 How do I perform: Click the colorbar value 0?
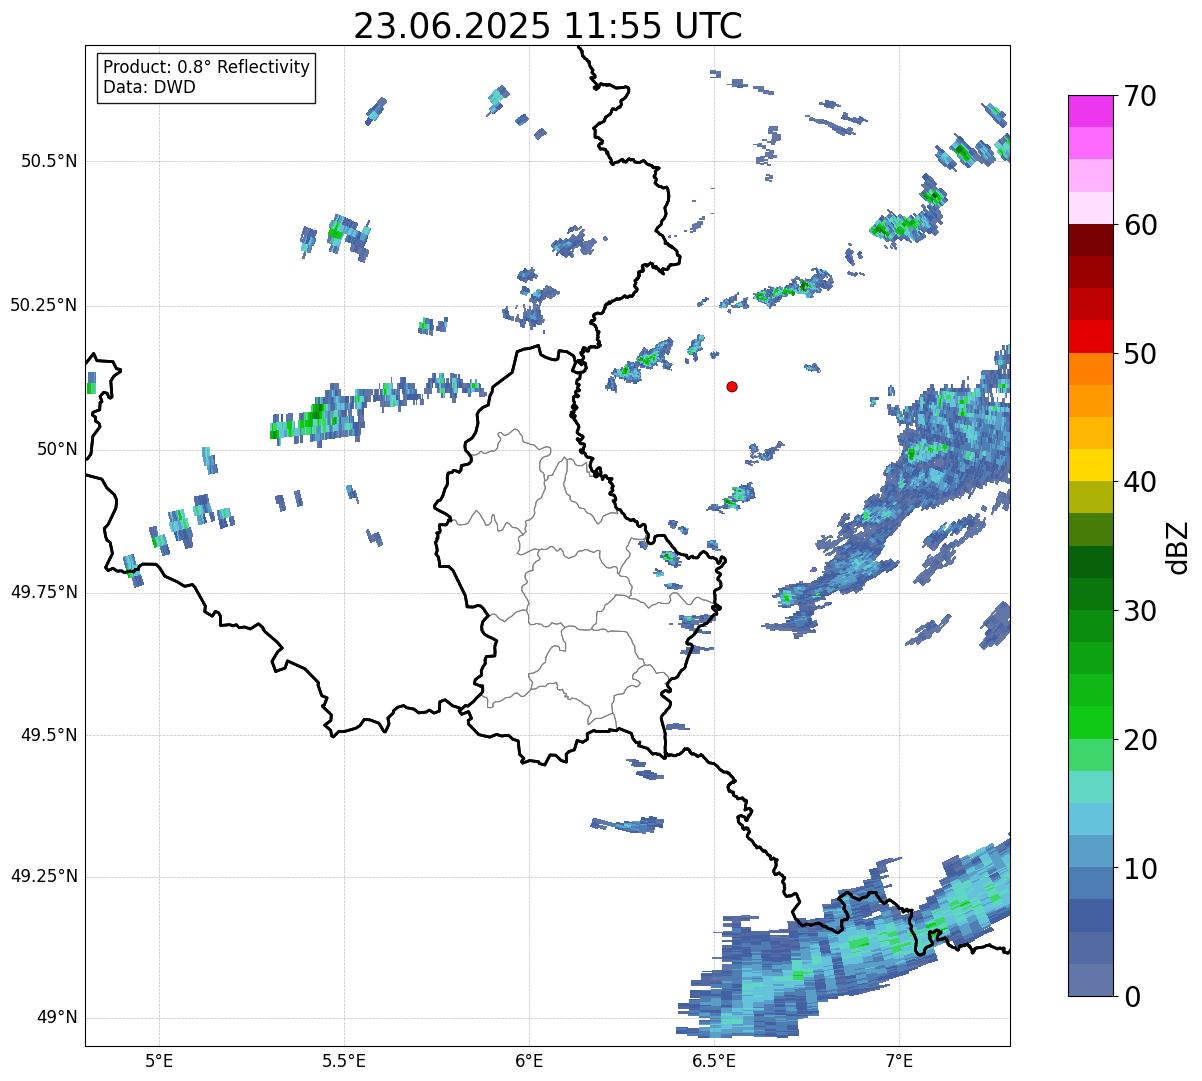[x=1132, y=997]
